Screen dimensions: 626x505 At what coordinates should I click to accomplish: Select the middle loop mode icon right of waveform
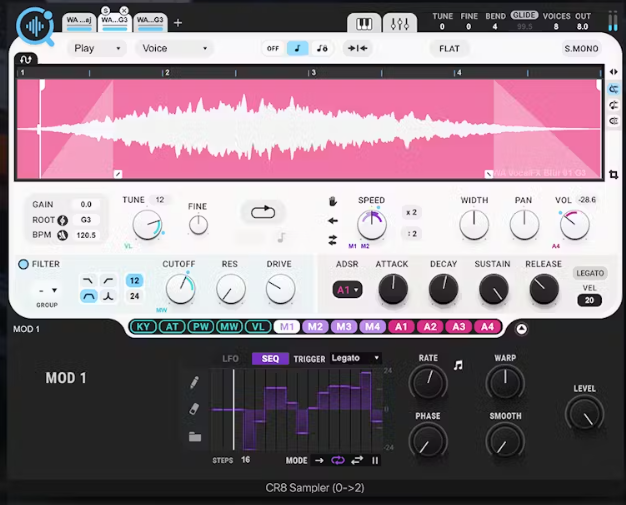[614, 105]
